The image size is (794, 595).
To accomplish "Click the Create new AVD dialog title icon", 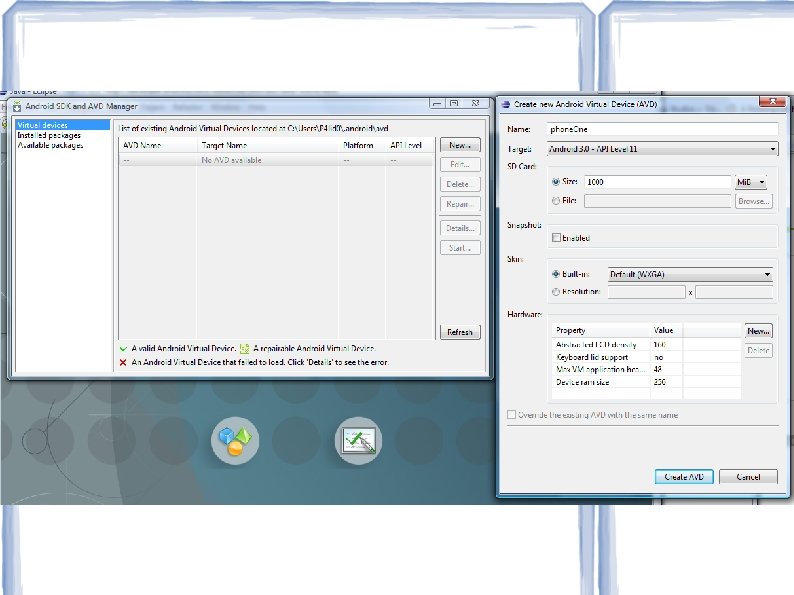I will (505, 104).
